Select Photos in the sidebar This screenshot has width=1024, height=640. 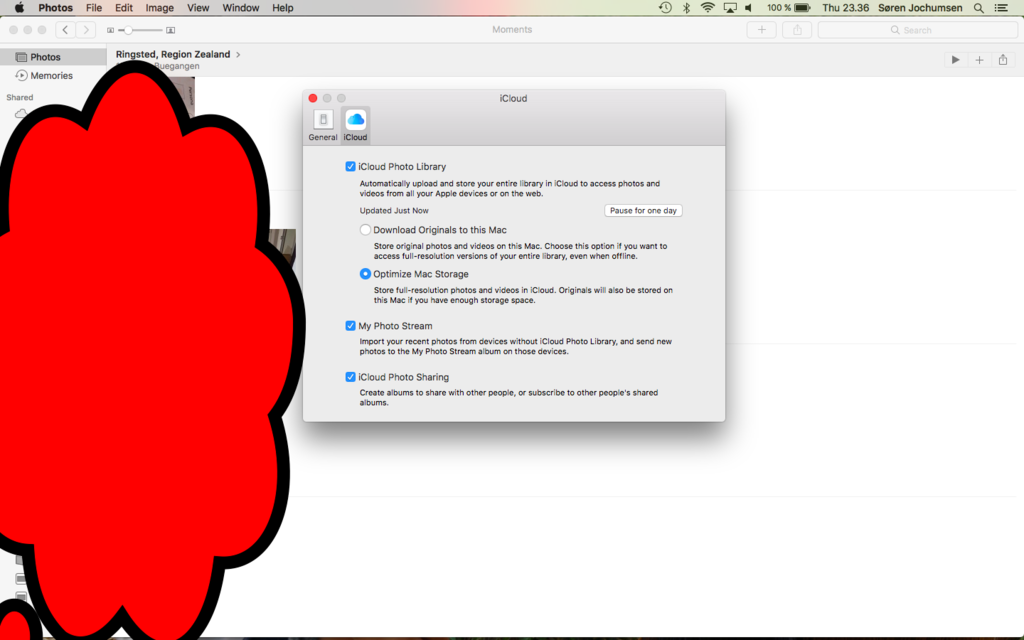(x=53, y=57)
